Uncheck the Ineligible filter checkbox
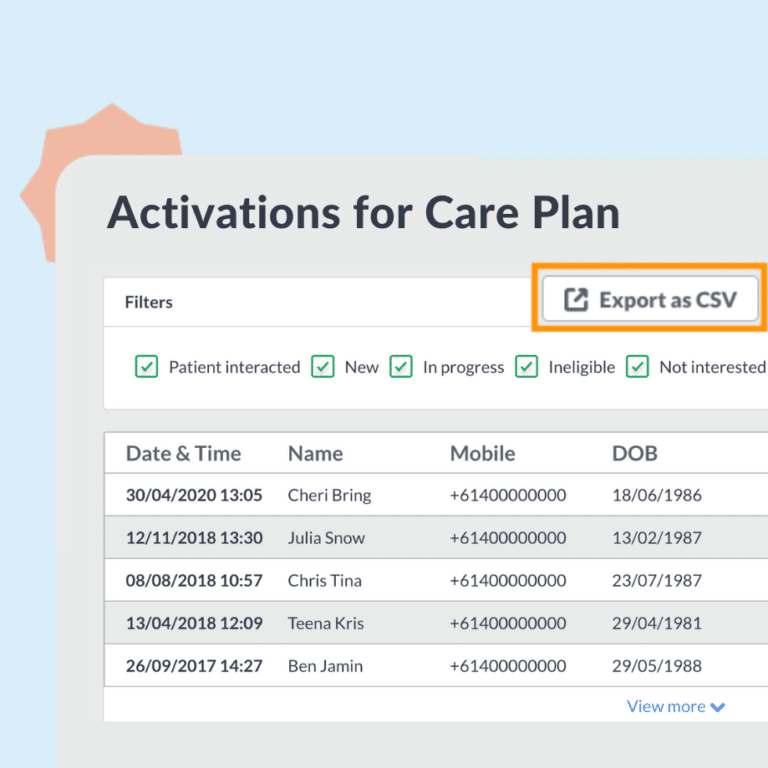This screenshot has width=768, height=768. pyautogui.click(x=527, y=367)
